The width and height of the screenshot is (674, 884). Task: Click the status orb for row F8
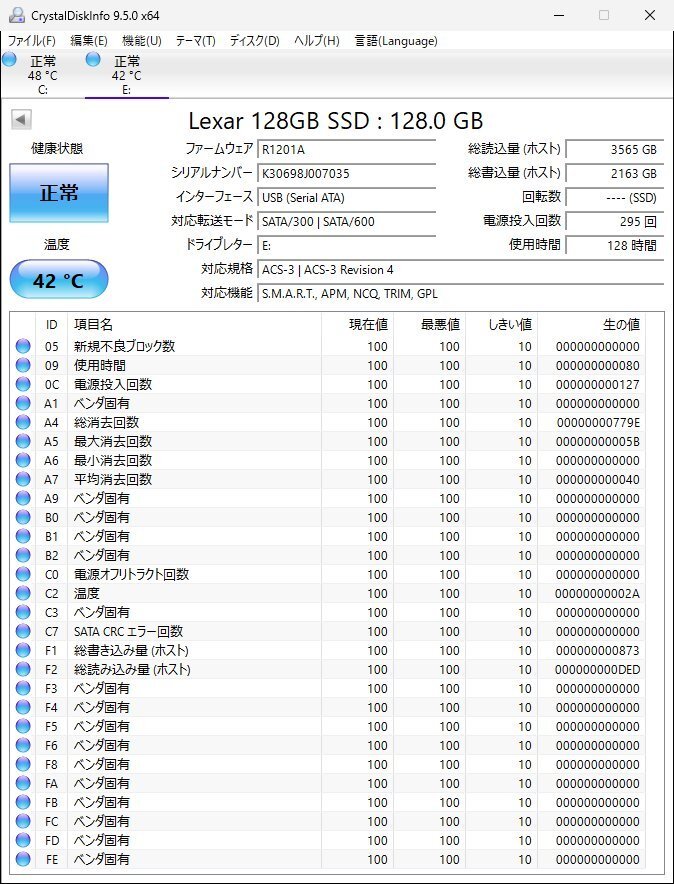tap(23, 764)
